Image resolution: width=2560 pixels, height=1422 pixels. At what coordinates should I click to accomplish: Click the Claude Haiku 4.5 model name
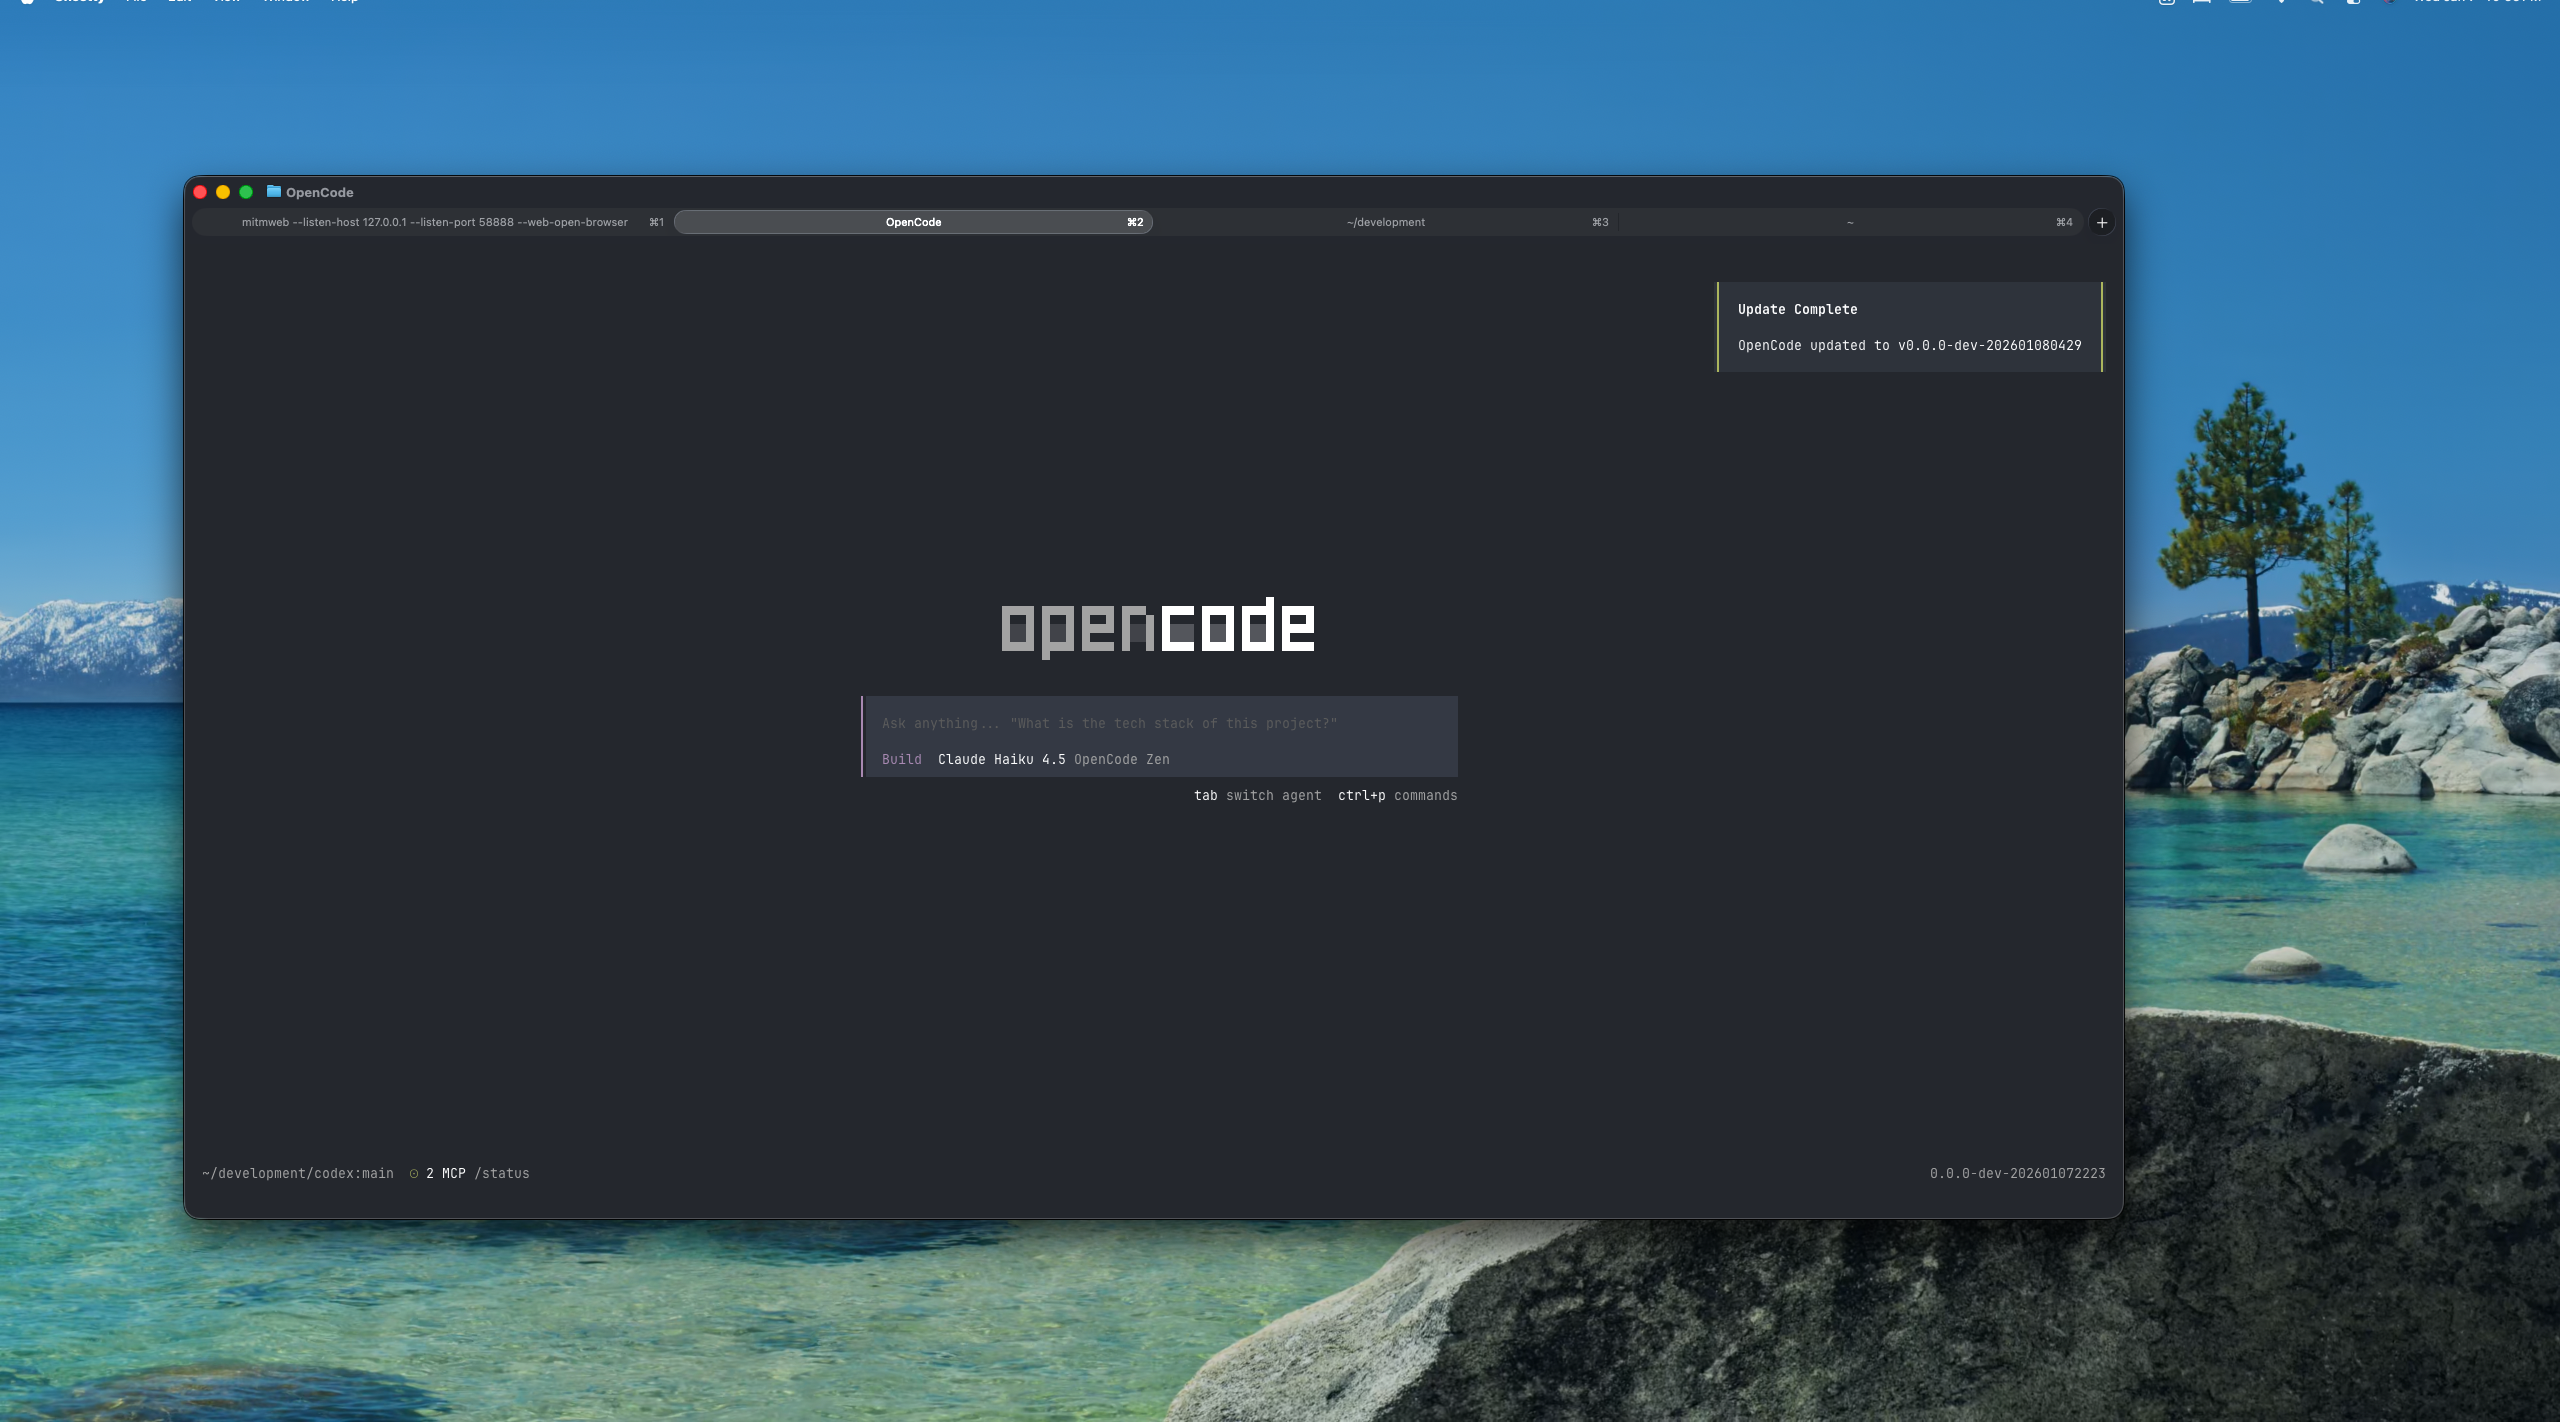pyautogui.click(x=1001, y=759)
